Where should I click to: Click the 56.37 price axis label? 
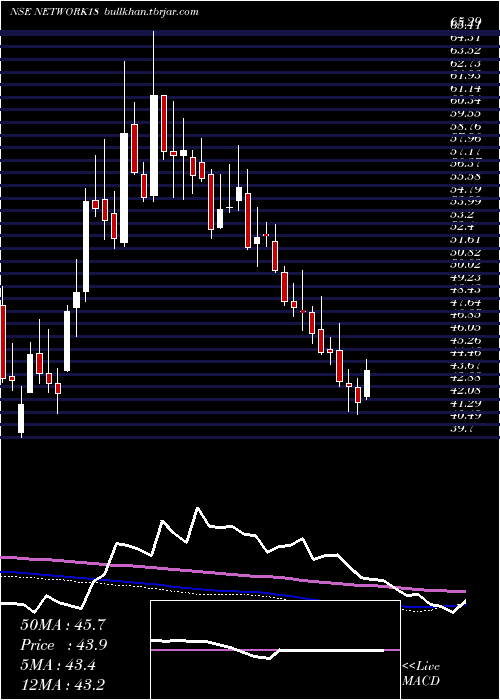tap(466, 164)
